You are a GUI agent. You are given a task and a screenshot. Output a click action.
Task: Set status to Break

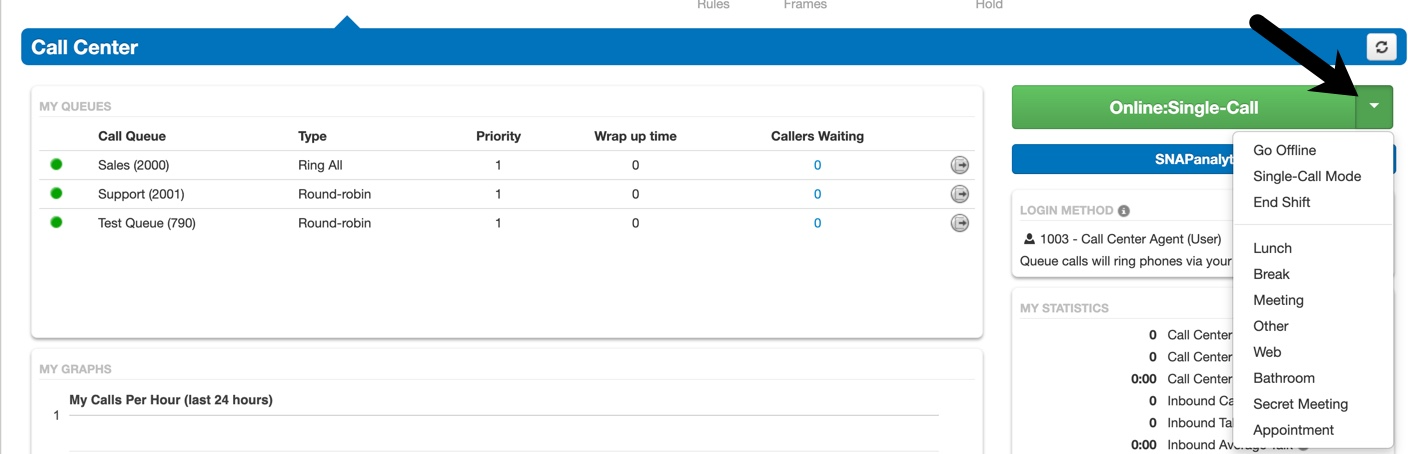point(1271,274)
